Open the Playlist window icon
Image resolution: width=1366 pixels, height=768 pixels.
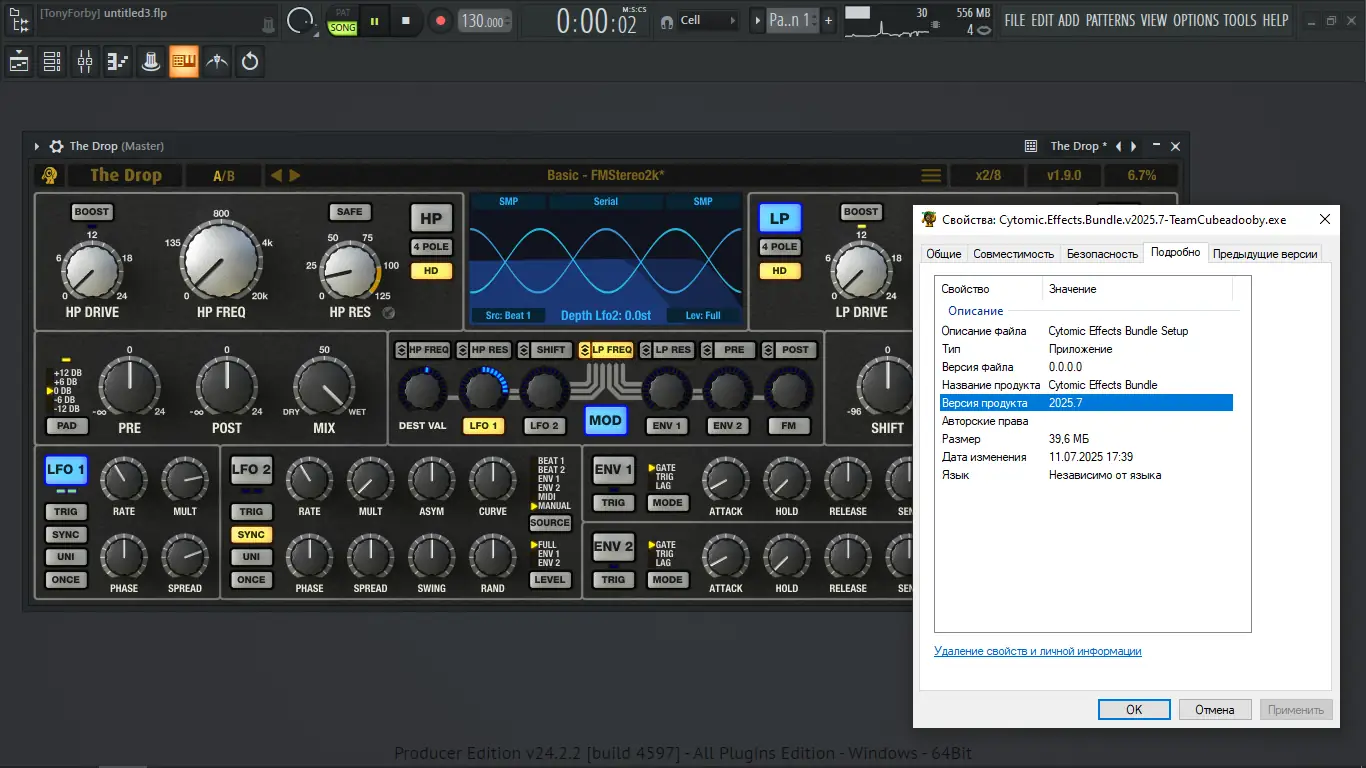point(19,62)
